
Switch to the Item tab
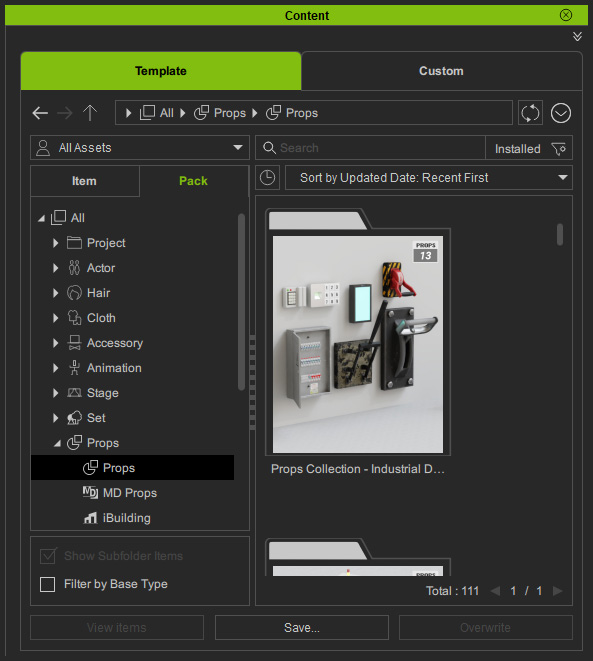[x=85, y=181]
